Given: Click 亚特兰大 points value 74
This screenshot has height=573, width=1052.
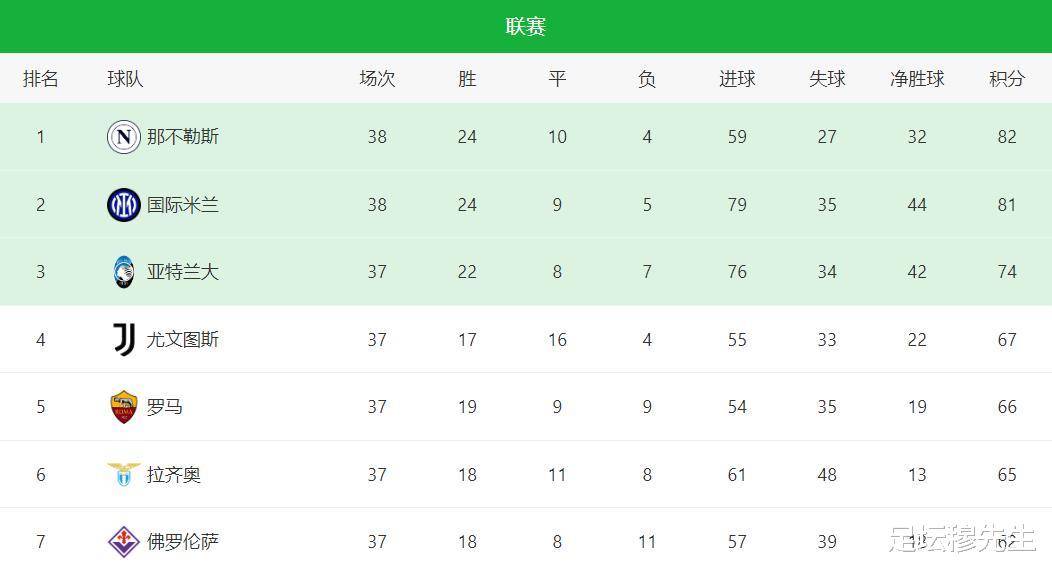Looking at the screenshot, I should click(x=1007, y=272).
